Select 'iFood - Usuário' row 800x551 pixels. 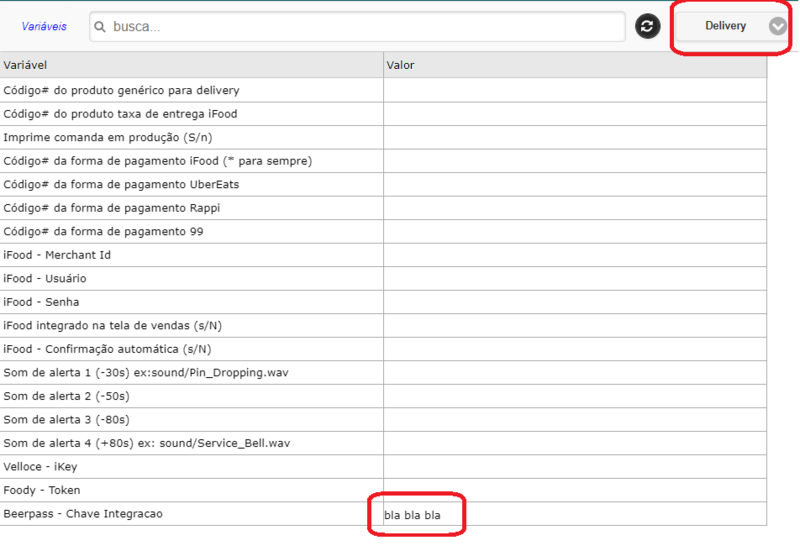pyautogui.click(x=383, y=278)
